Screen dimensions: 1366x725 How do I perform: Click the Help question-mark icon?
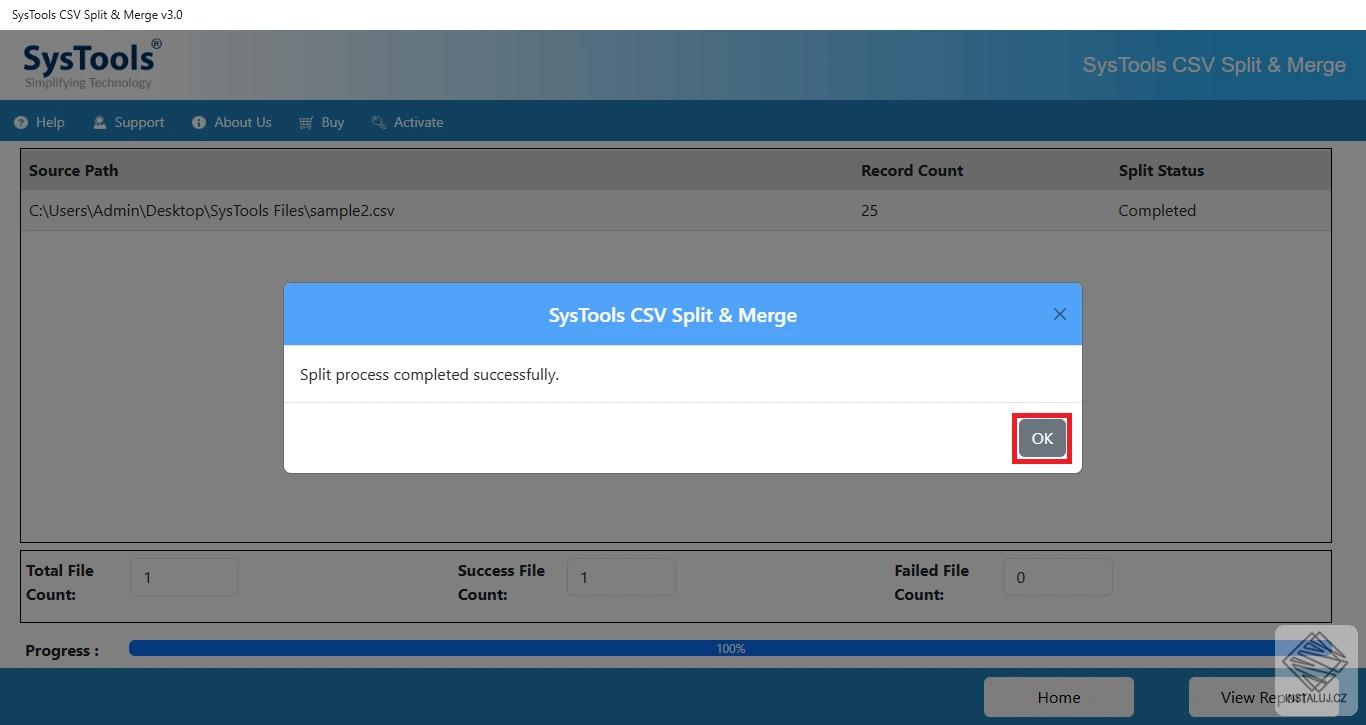pyautogui.click(x=21, y=122)
